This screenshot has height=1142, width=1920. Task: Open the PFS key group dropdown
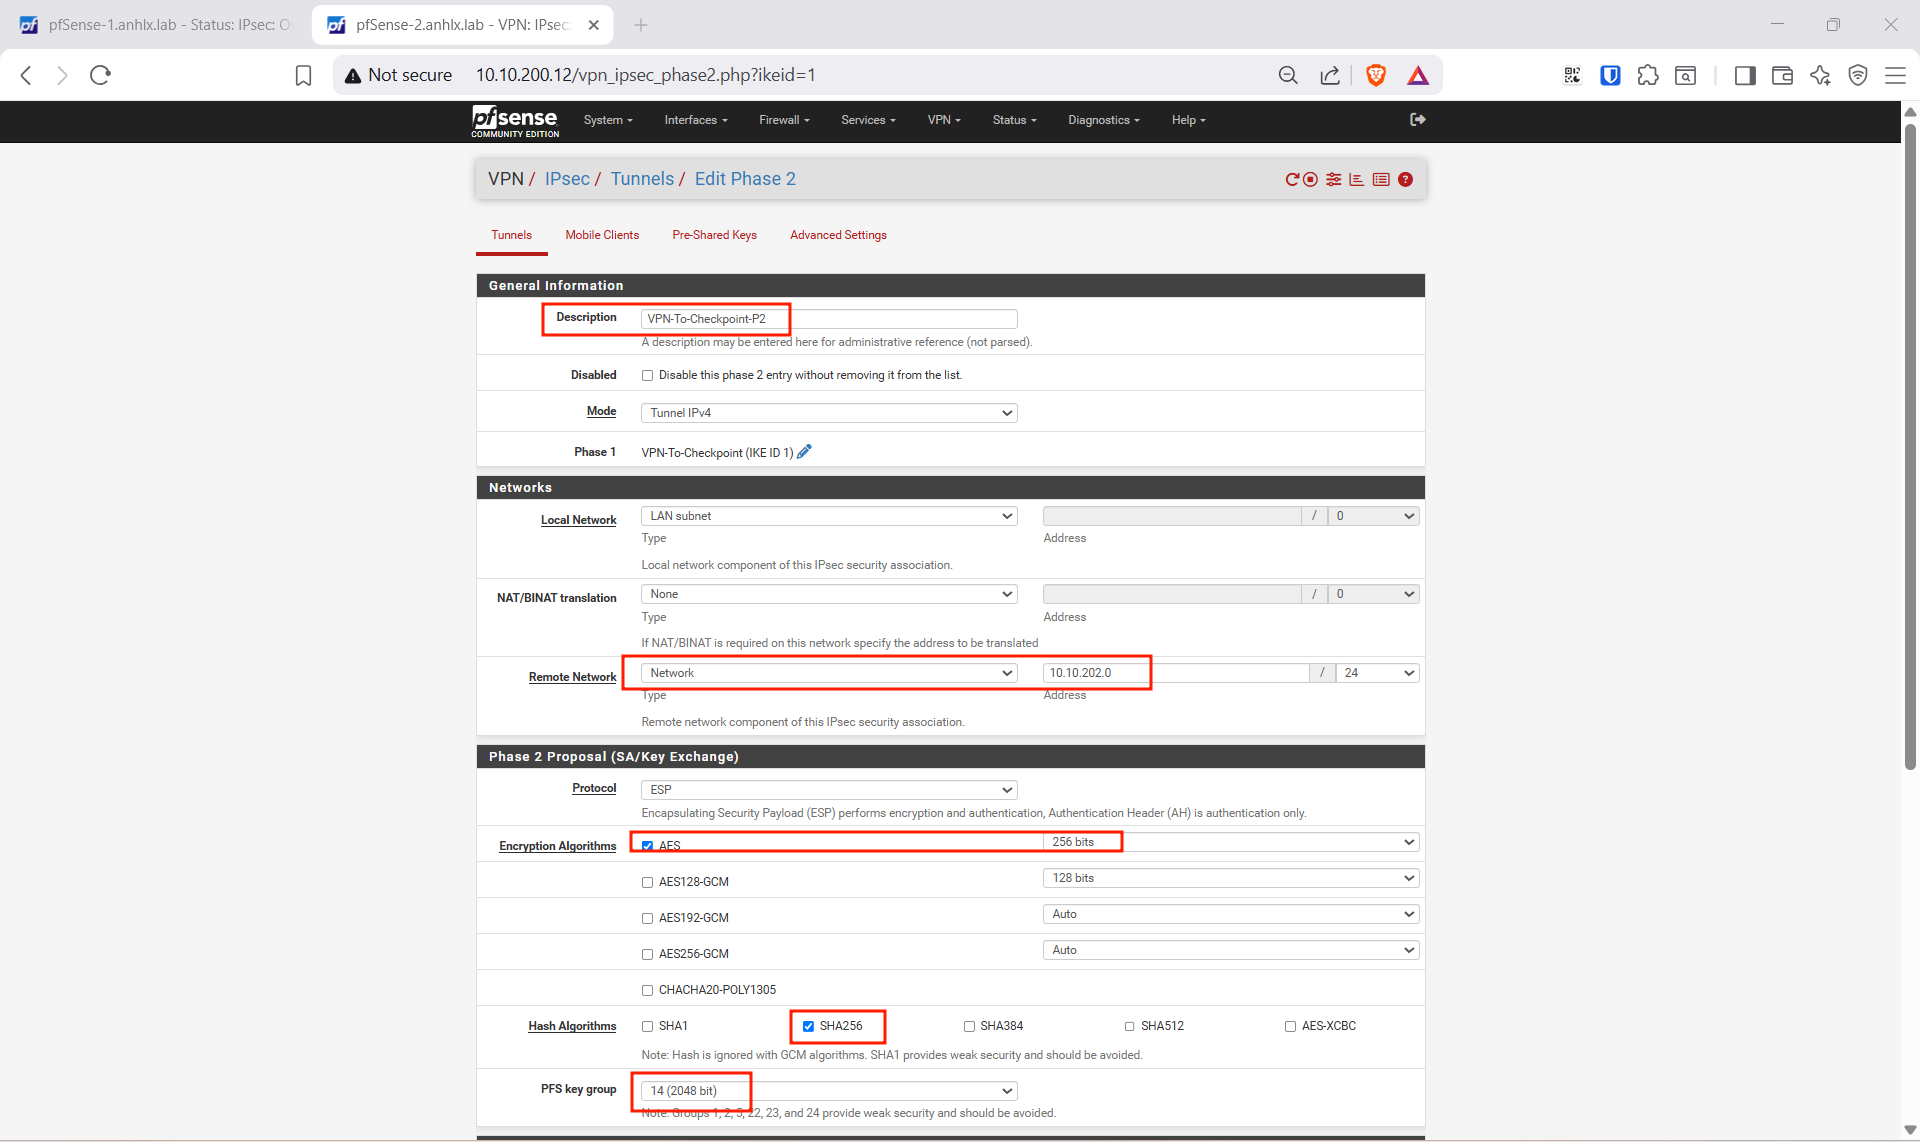point(829,1091)
